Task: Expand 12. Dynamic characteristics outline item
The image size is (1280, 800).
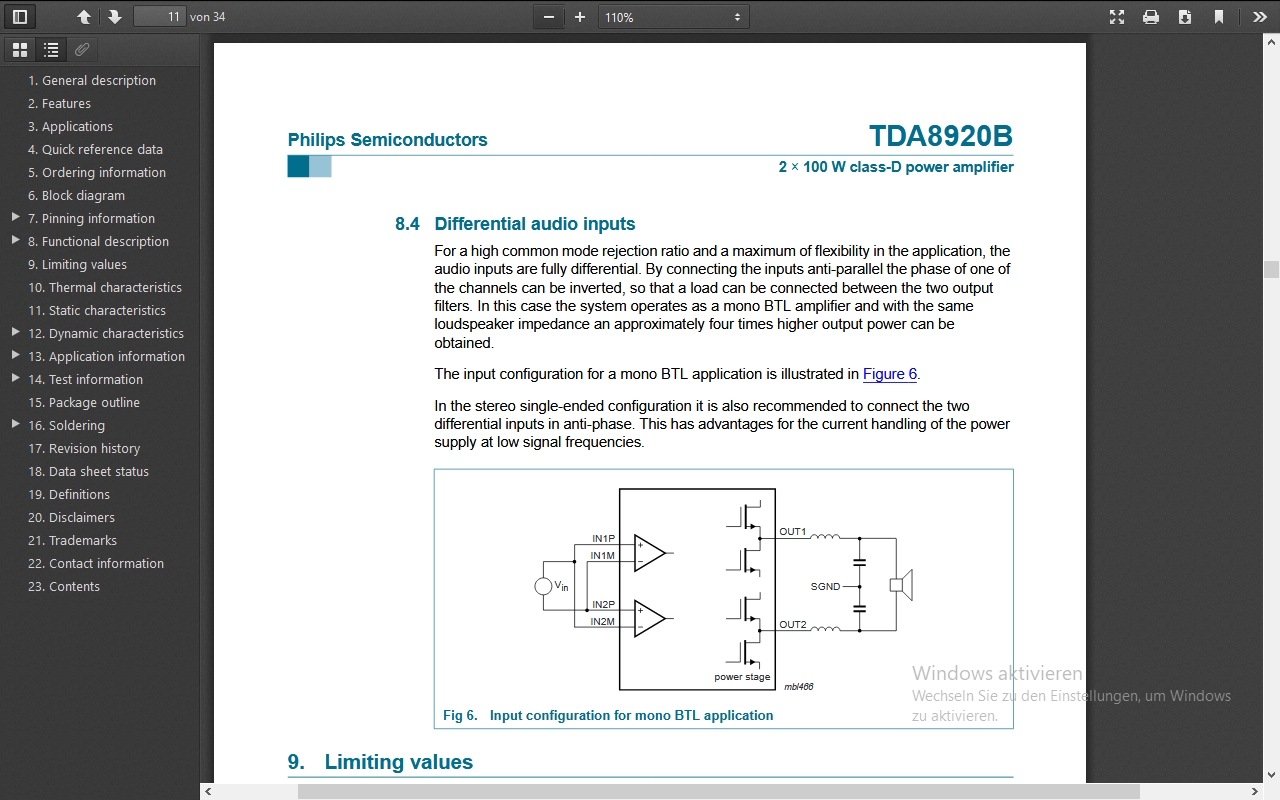Action: pyautogui.click(x=15, y=333)
